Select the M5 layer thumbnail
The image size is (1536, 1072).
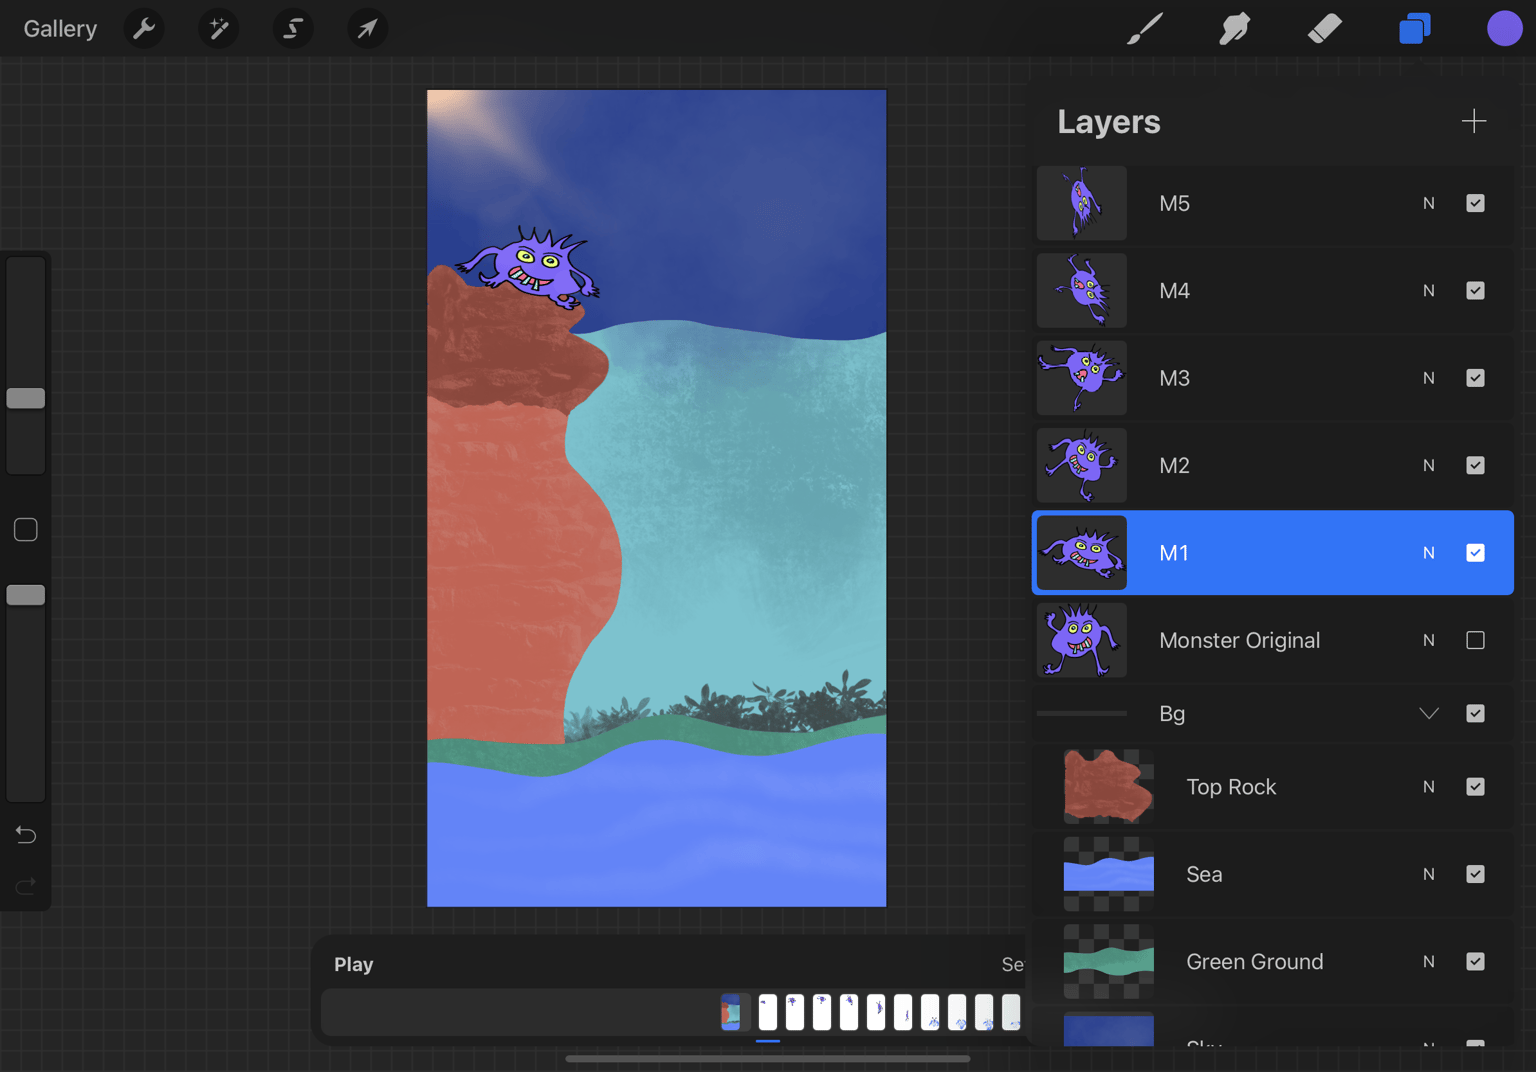tap(1082, 203)
